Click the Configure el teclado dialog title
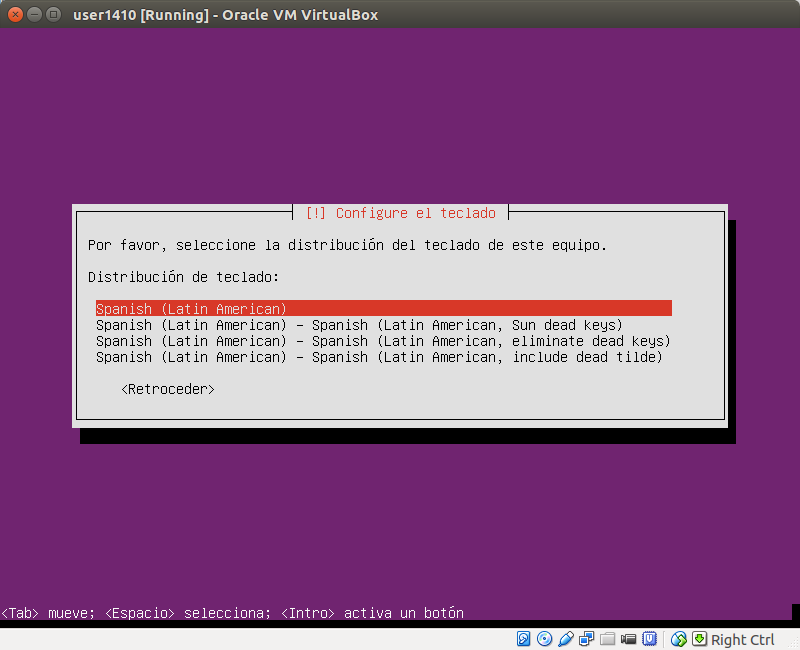 [399, 212]
